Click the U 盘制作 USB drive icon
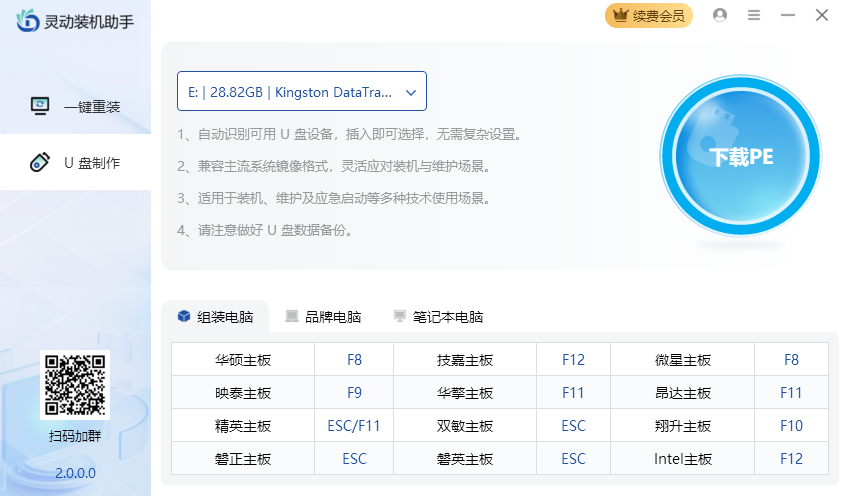846x496 pixels. (x=40, y=162)
